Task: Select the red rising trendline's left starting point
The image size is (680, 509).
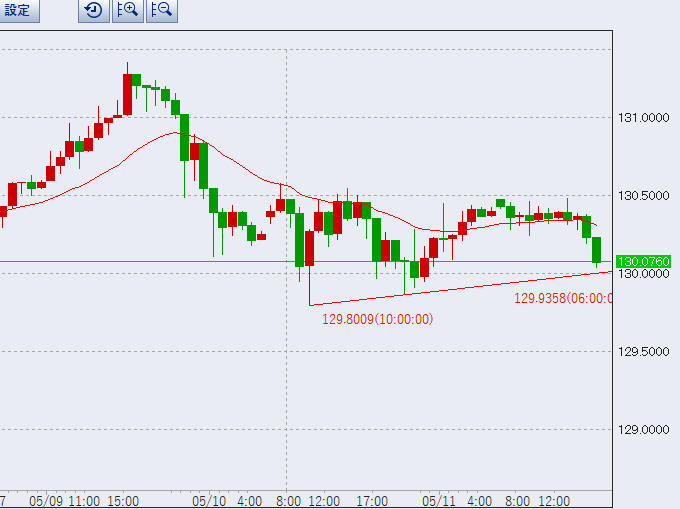Action: [x=310, y=304]
